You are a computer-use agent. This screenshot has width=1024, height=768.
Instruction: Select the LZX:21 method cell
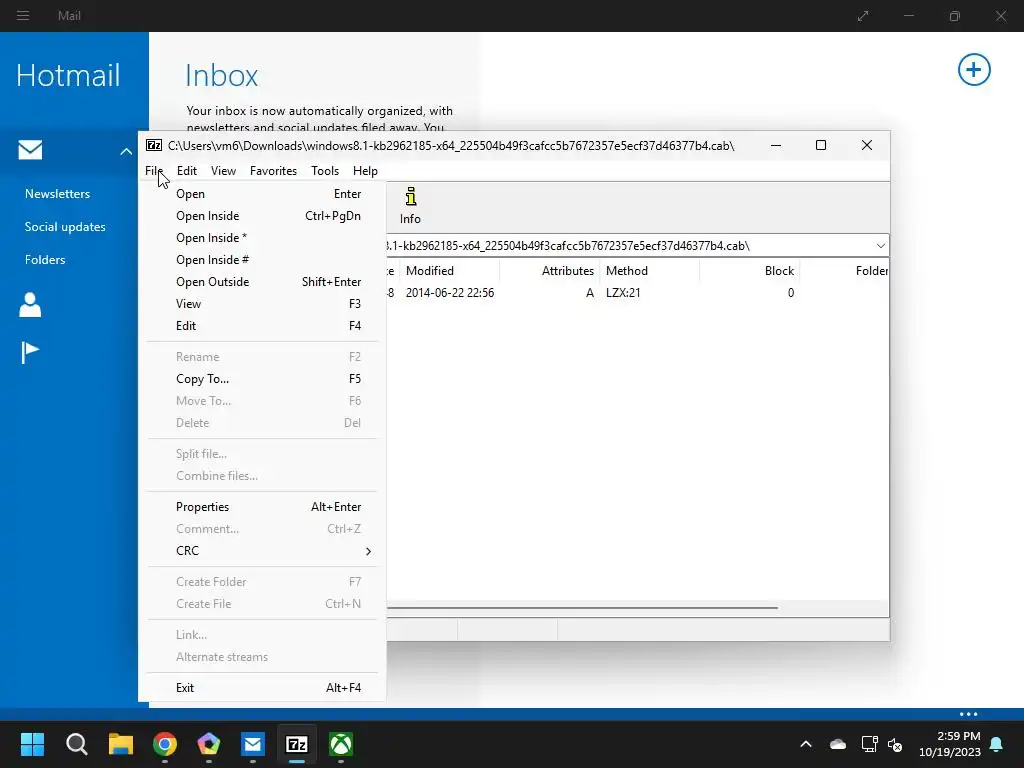pyautogui.click(x=623, y=293)
